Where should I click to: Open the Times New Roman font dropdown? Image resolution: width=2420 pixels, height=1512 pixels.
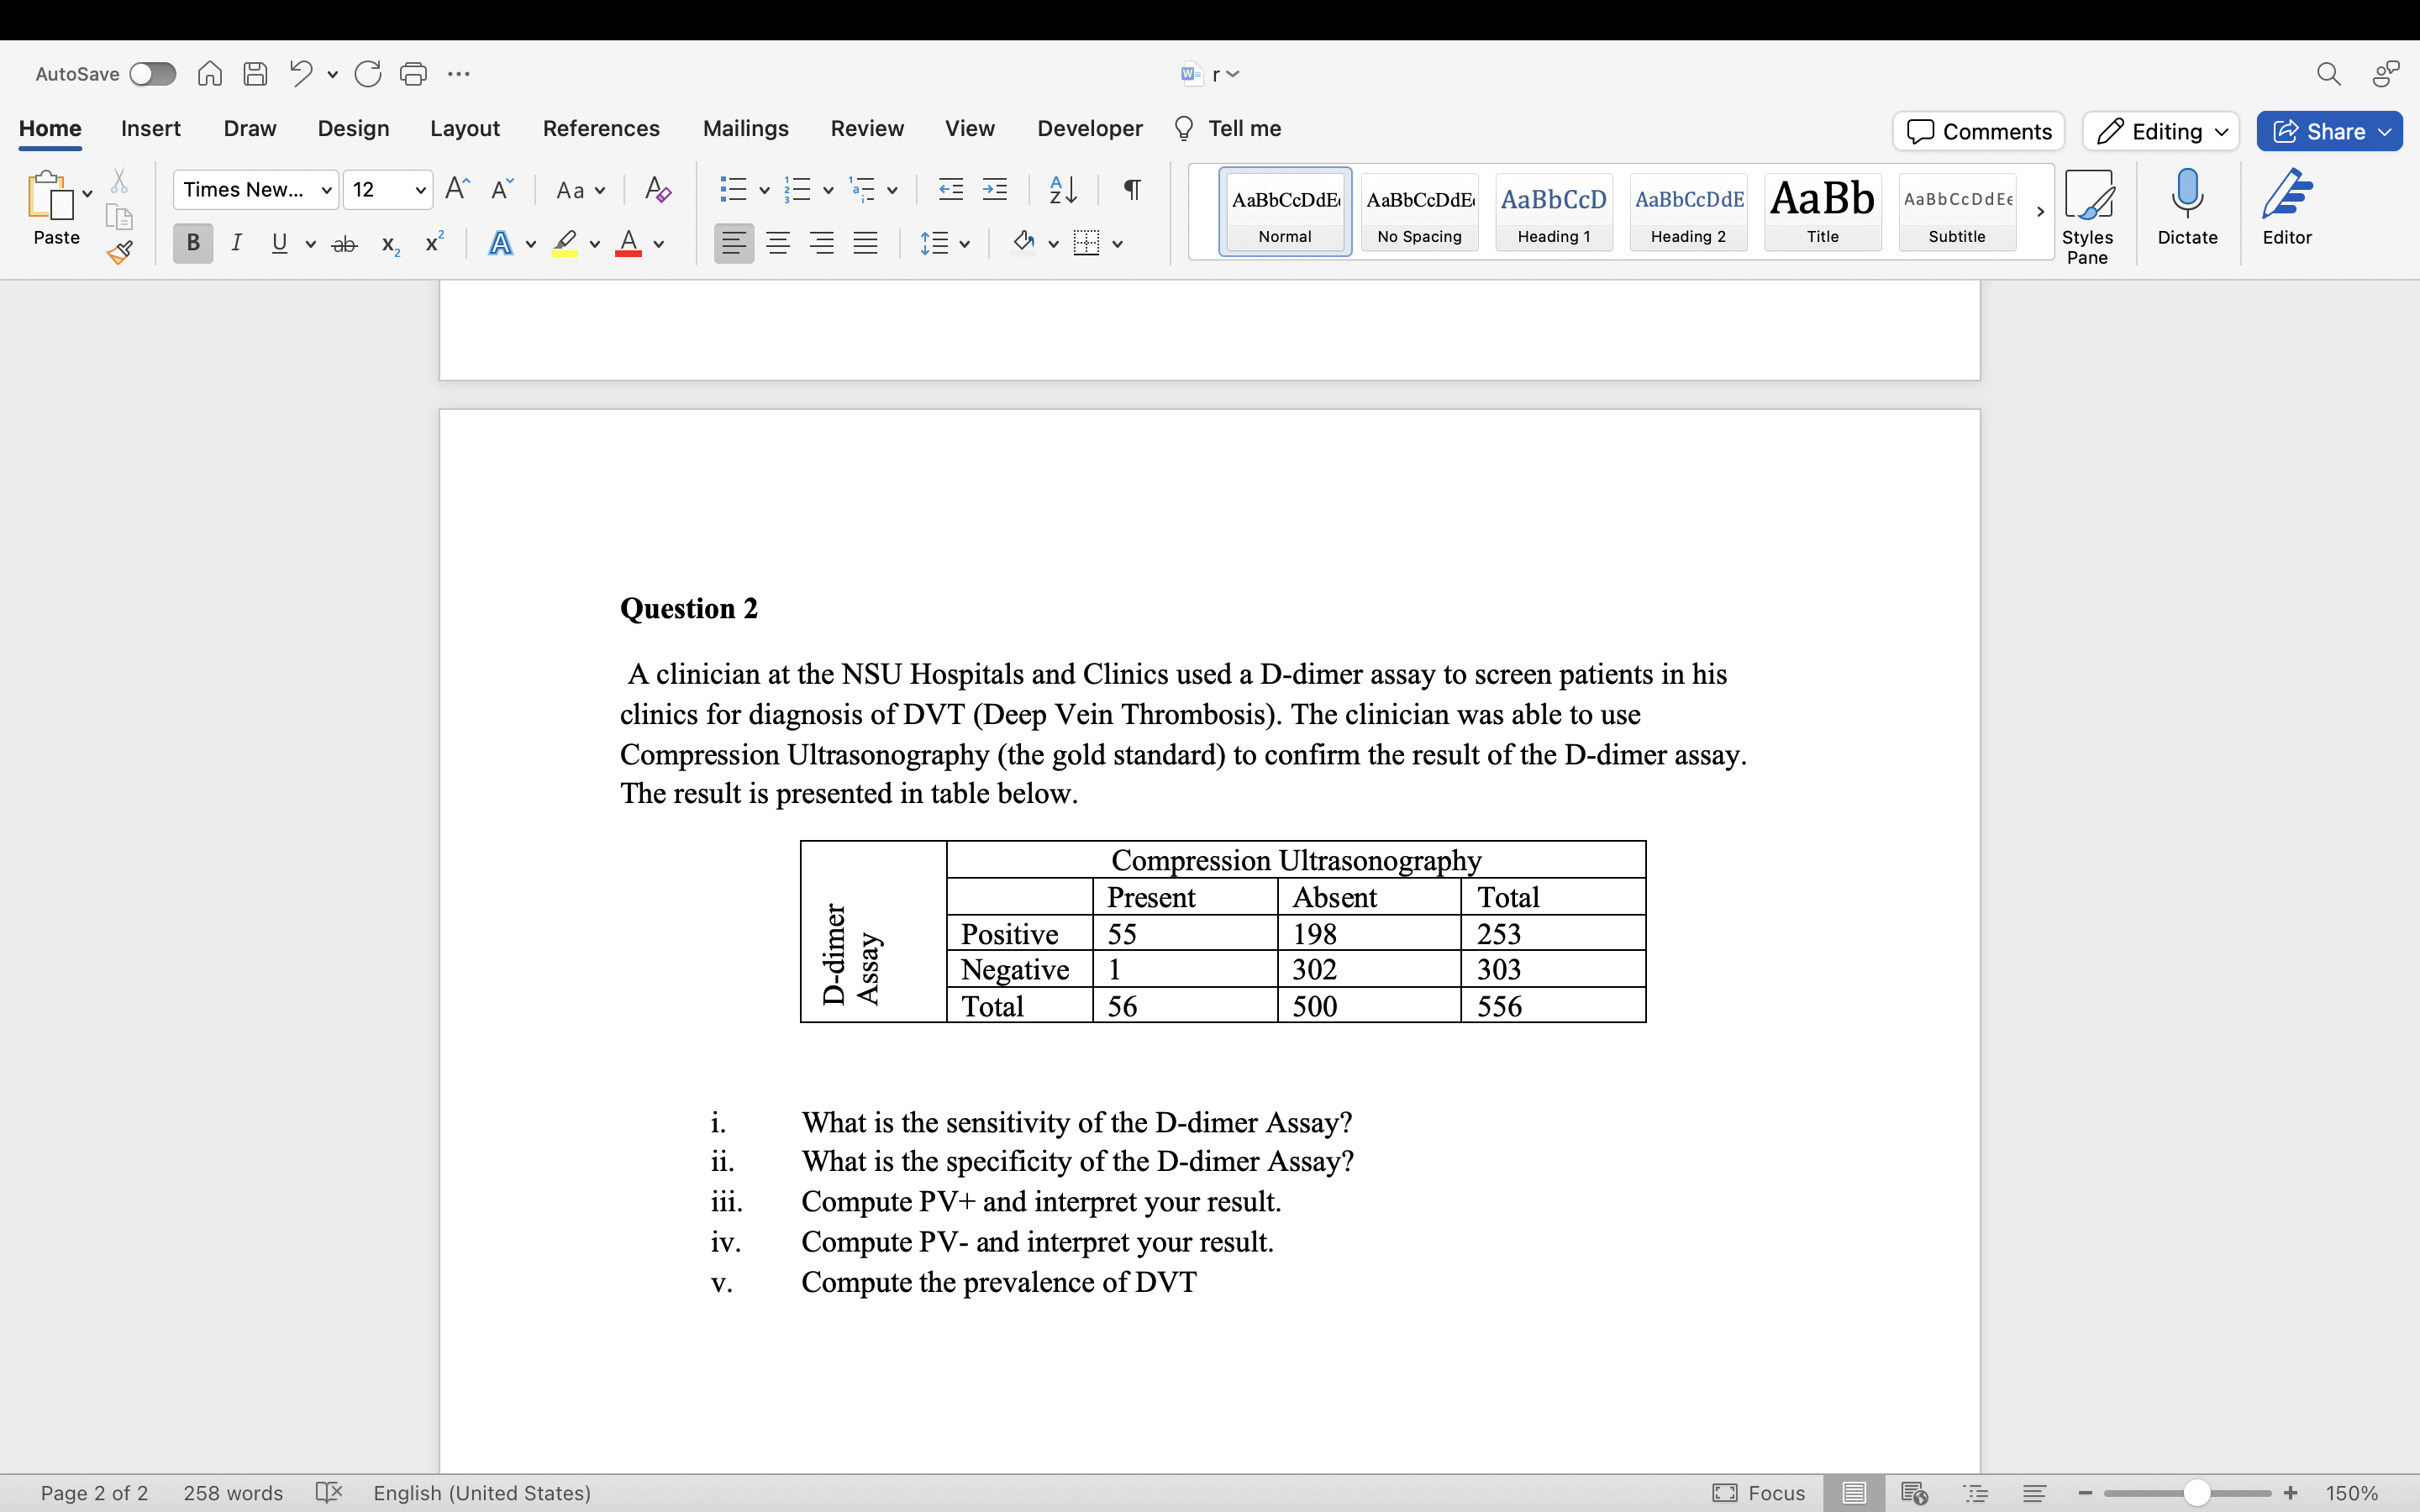326,190
